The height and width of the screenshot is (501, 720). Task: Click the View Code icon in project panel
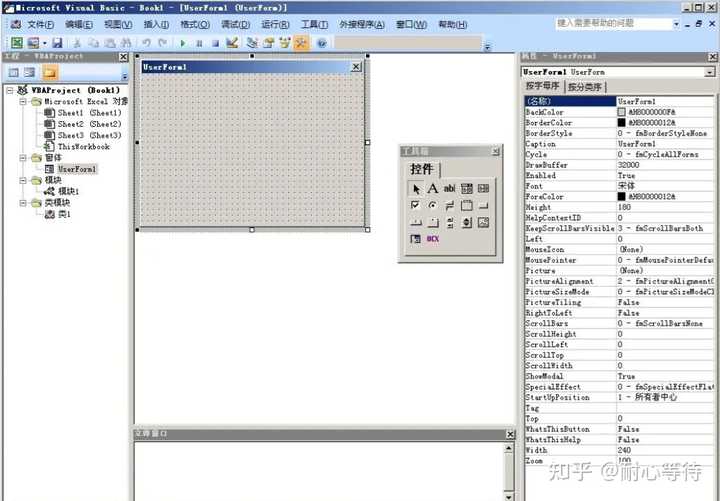[14, 73]
